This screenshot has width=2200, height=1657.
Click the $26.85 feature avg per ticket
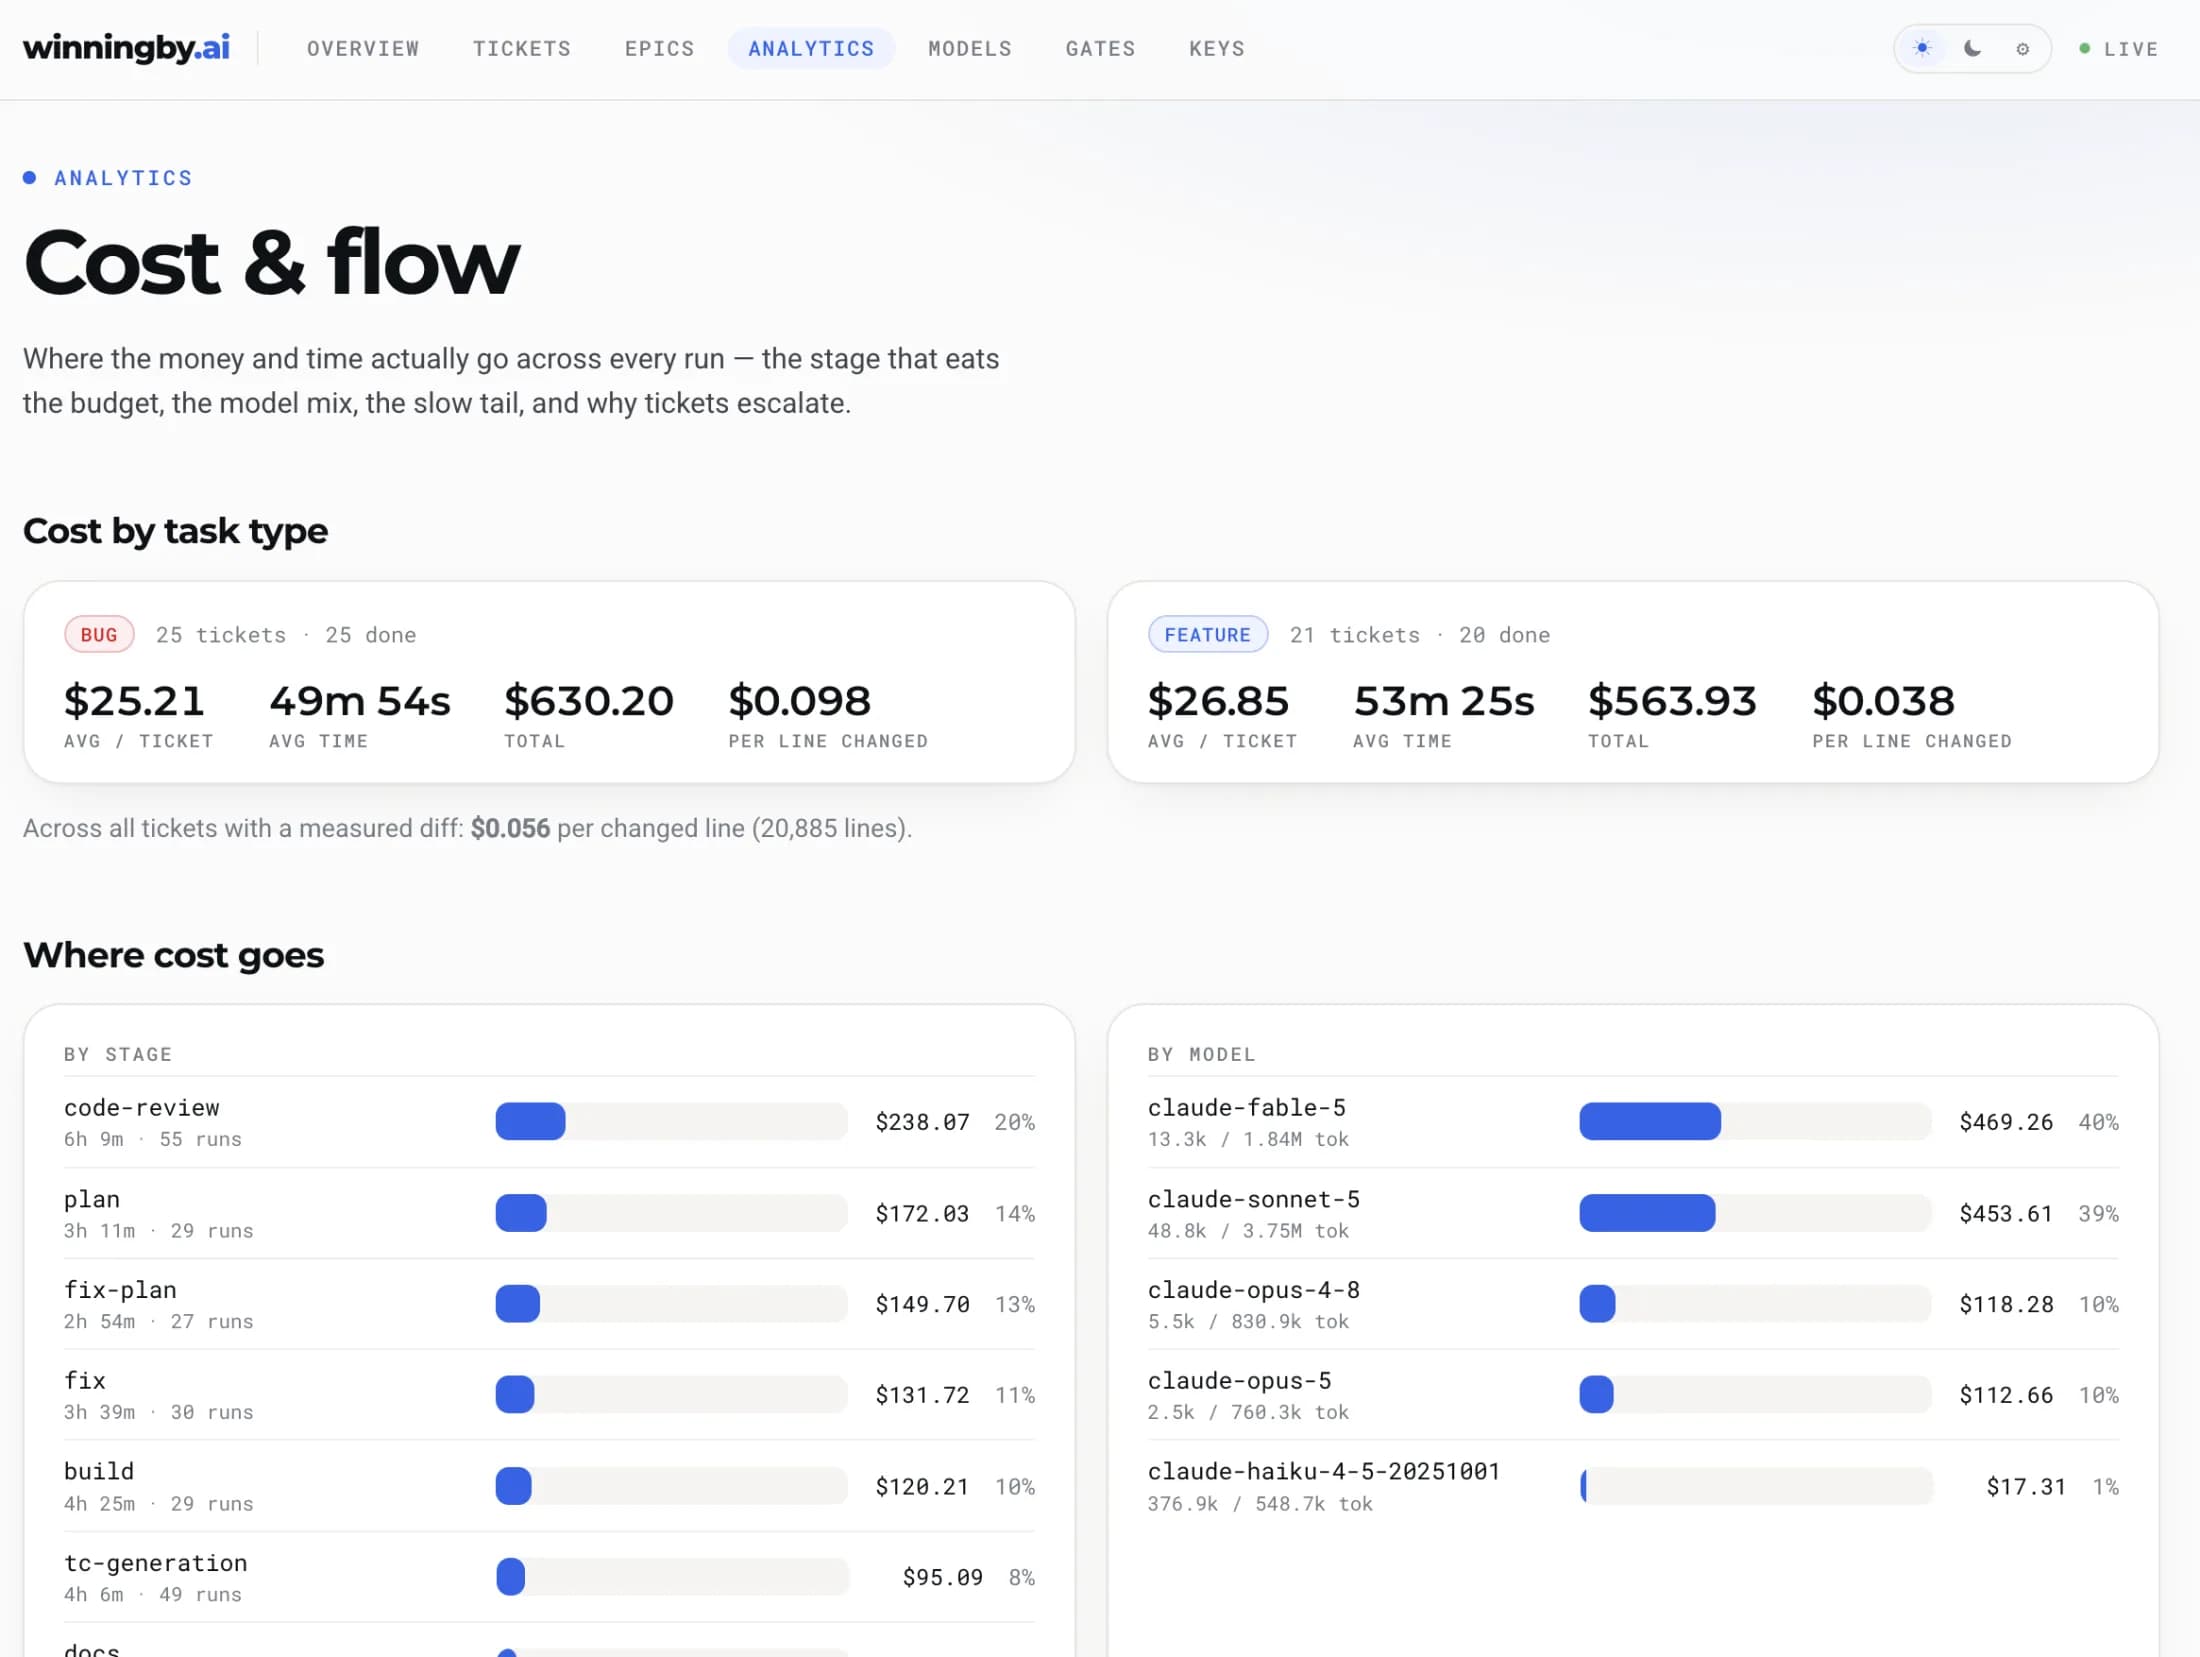click(1218, 700)
